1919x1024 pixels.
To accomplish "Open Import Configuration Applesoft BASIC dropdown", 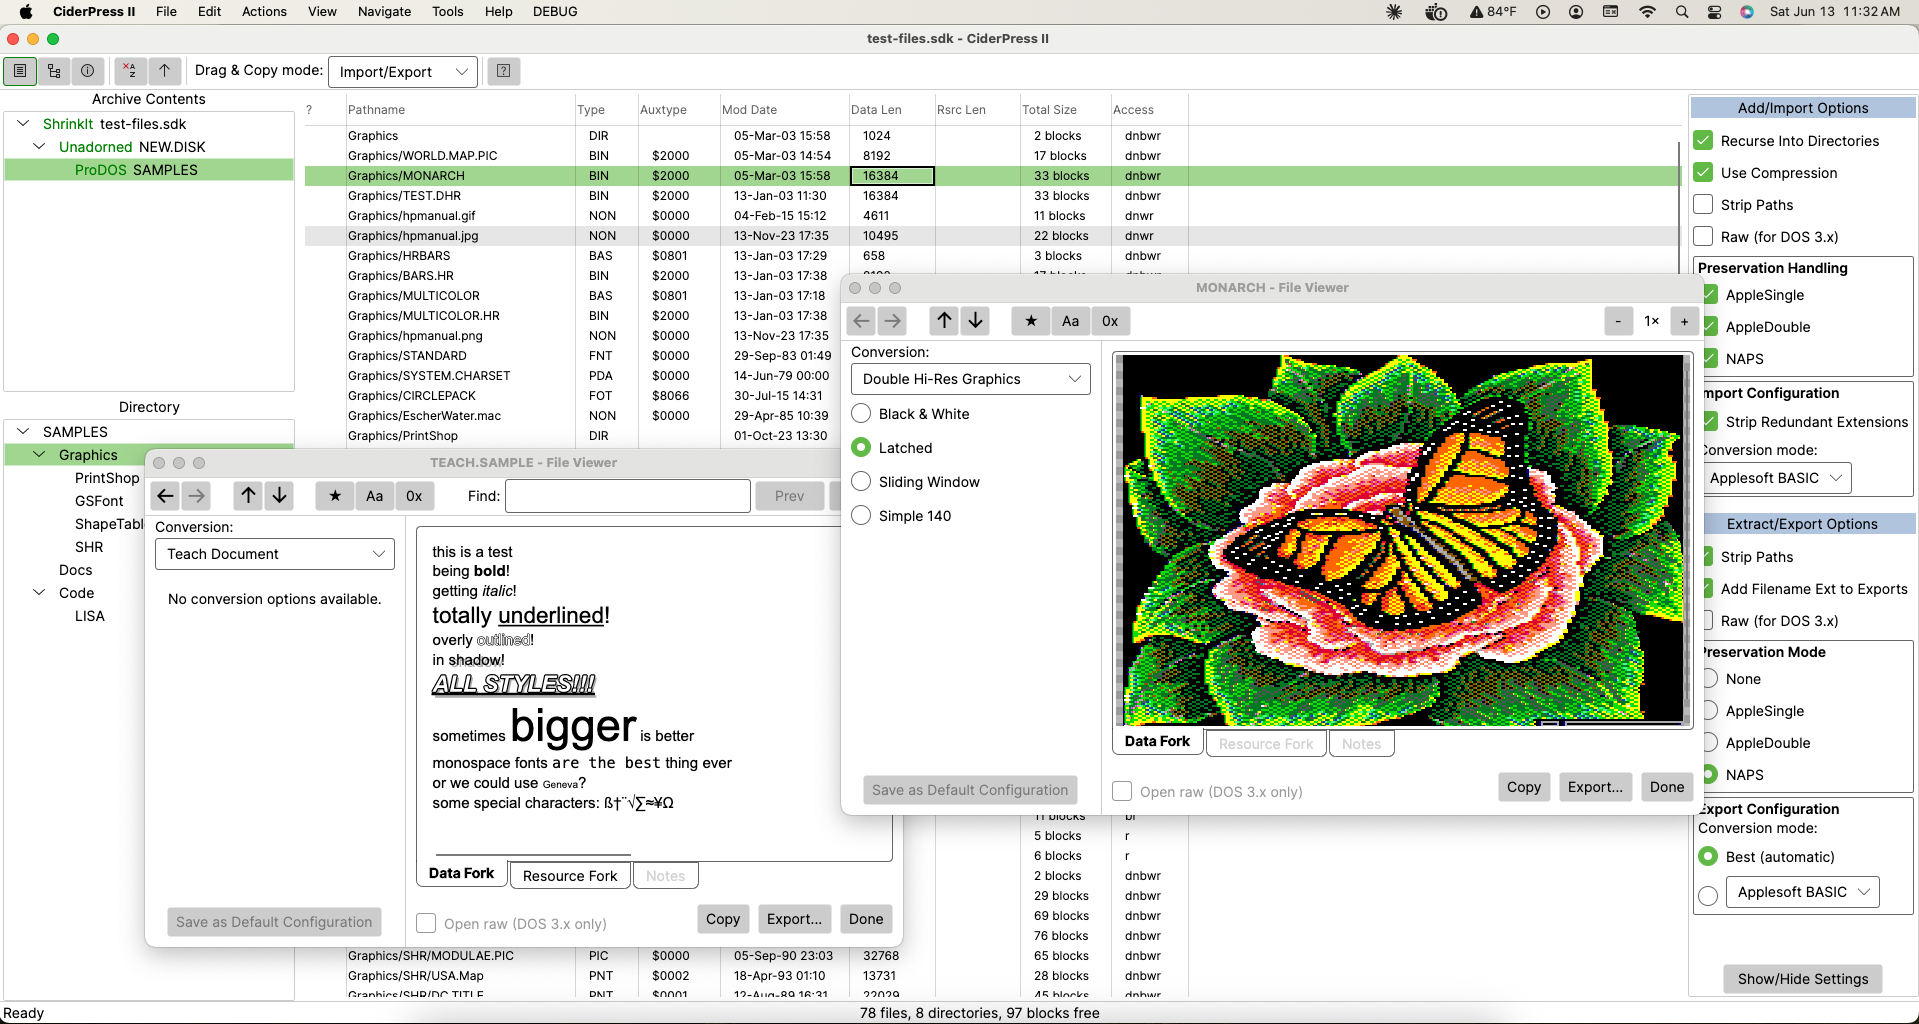I will [1776, 478].
